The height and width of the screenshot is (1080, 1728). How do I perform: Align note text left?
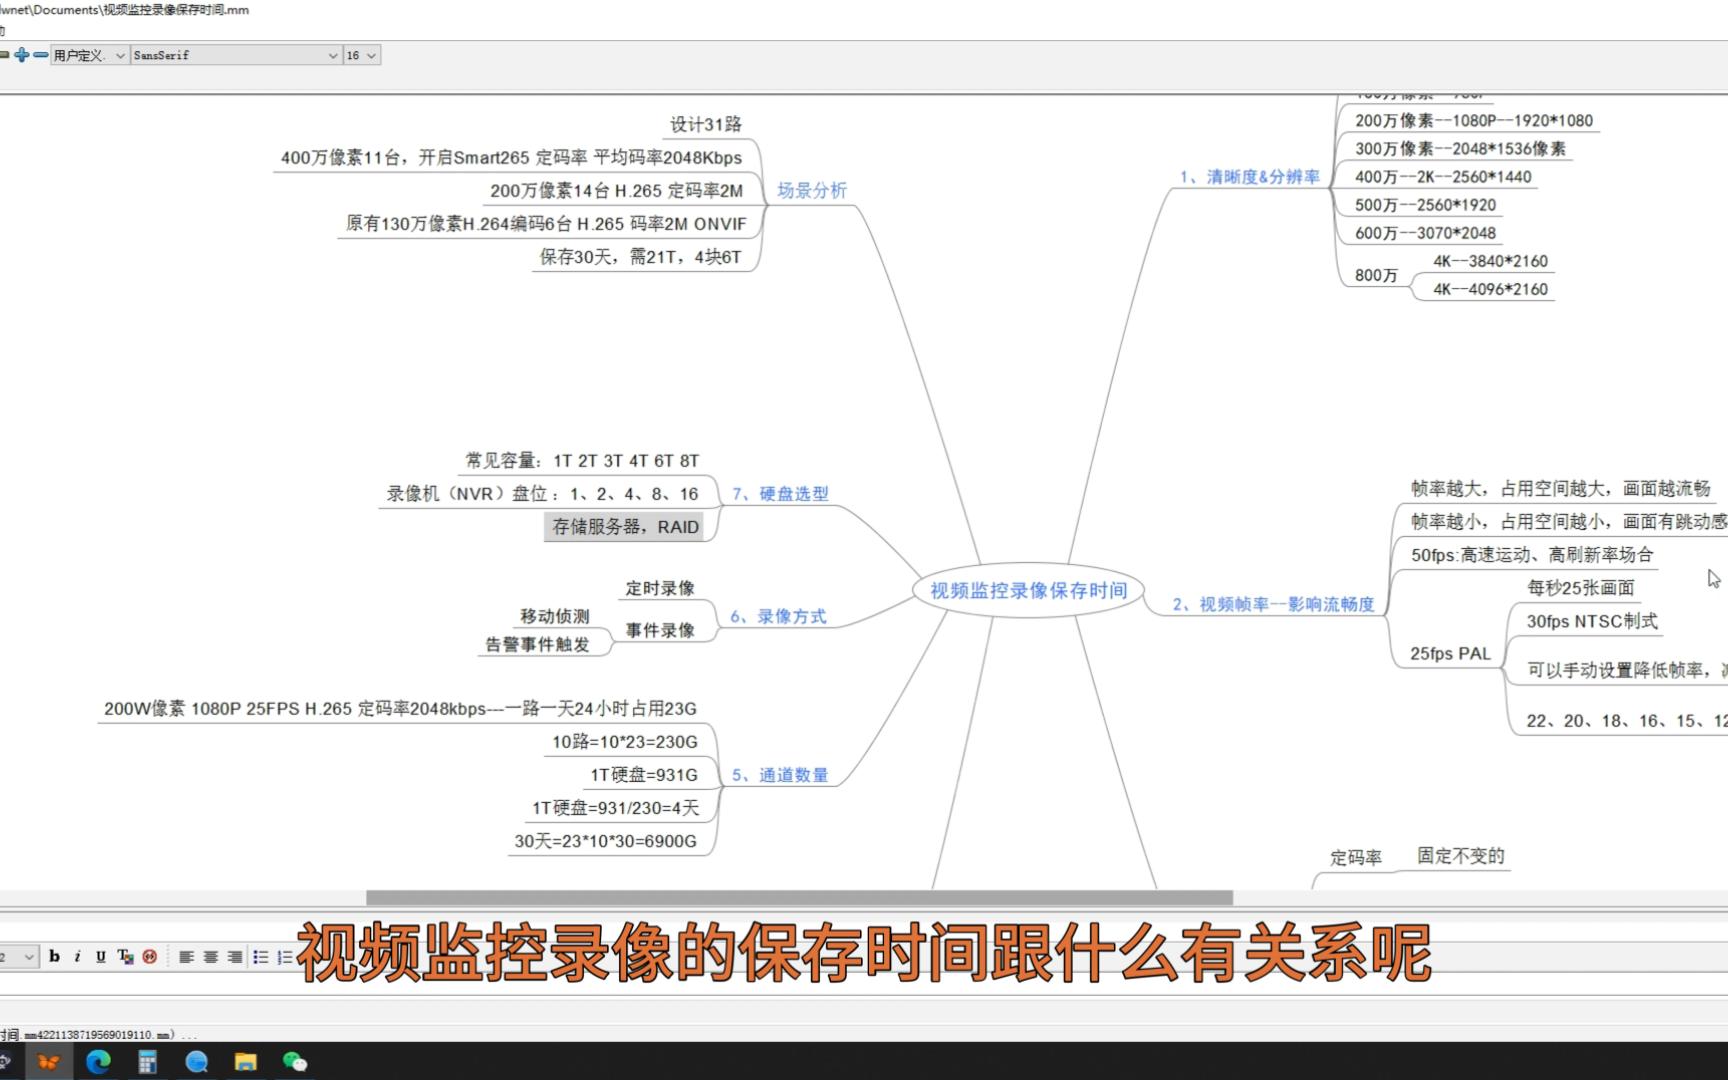186,957
